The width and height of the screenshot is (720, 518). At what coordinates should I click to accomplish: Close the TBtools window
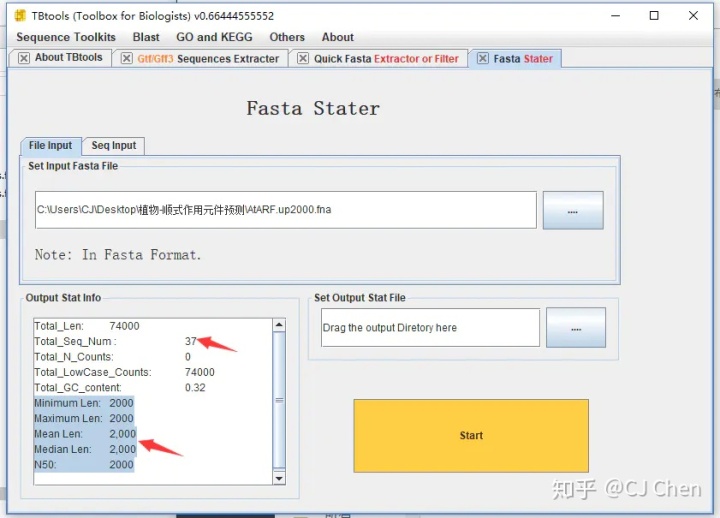pos(693,16)
